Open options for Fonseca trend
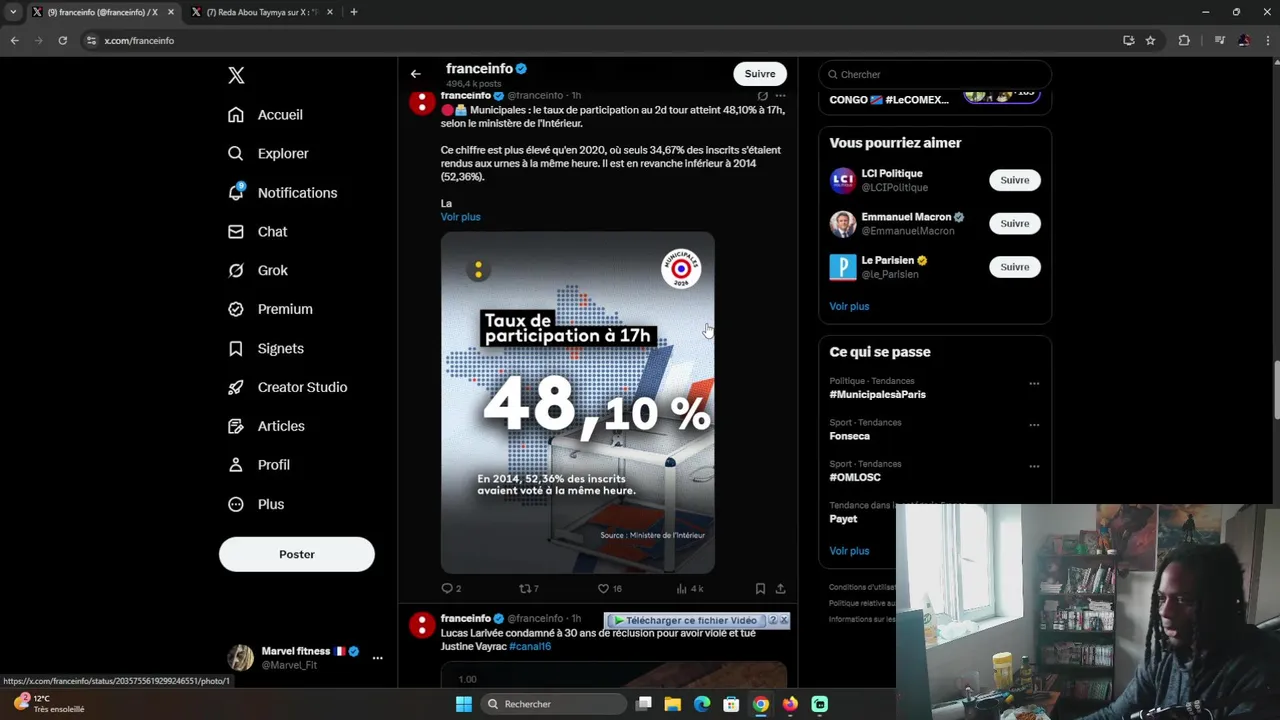This screenshot has width=1280, height=720. (1034, 425)
